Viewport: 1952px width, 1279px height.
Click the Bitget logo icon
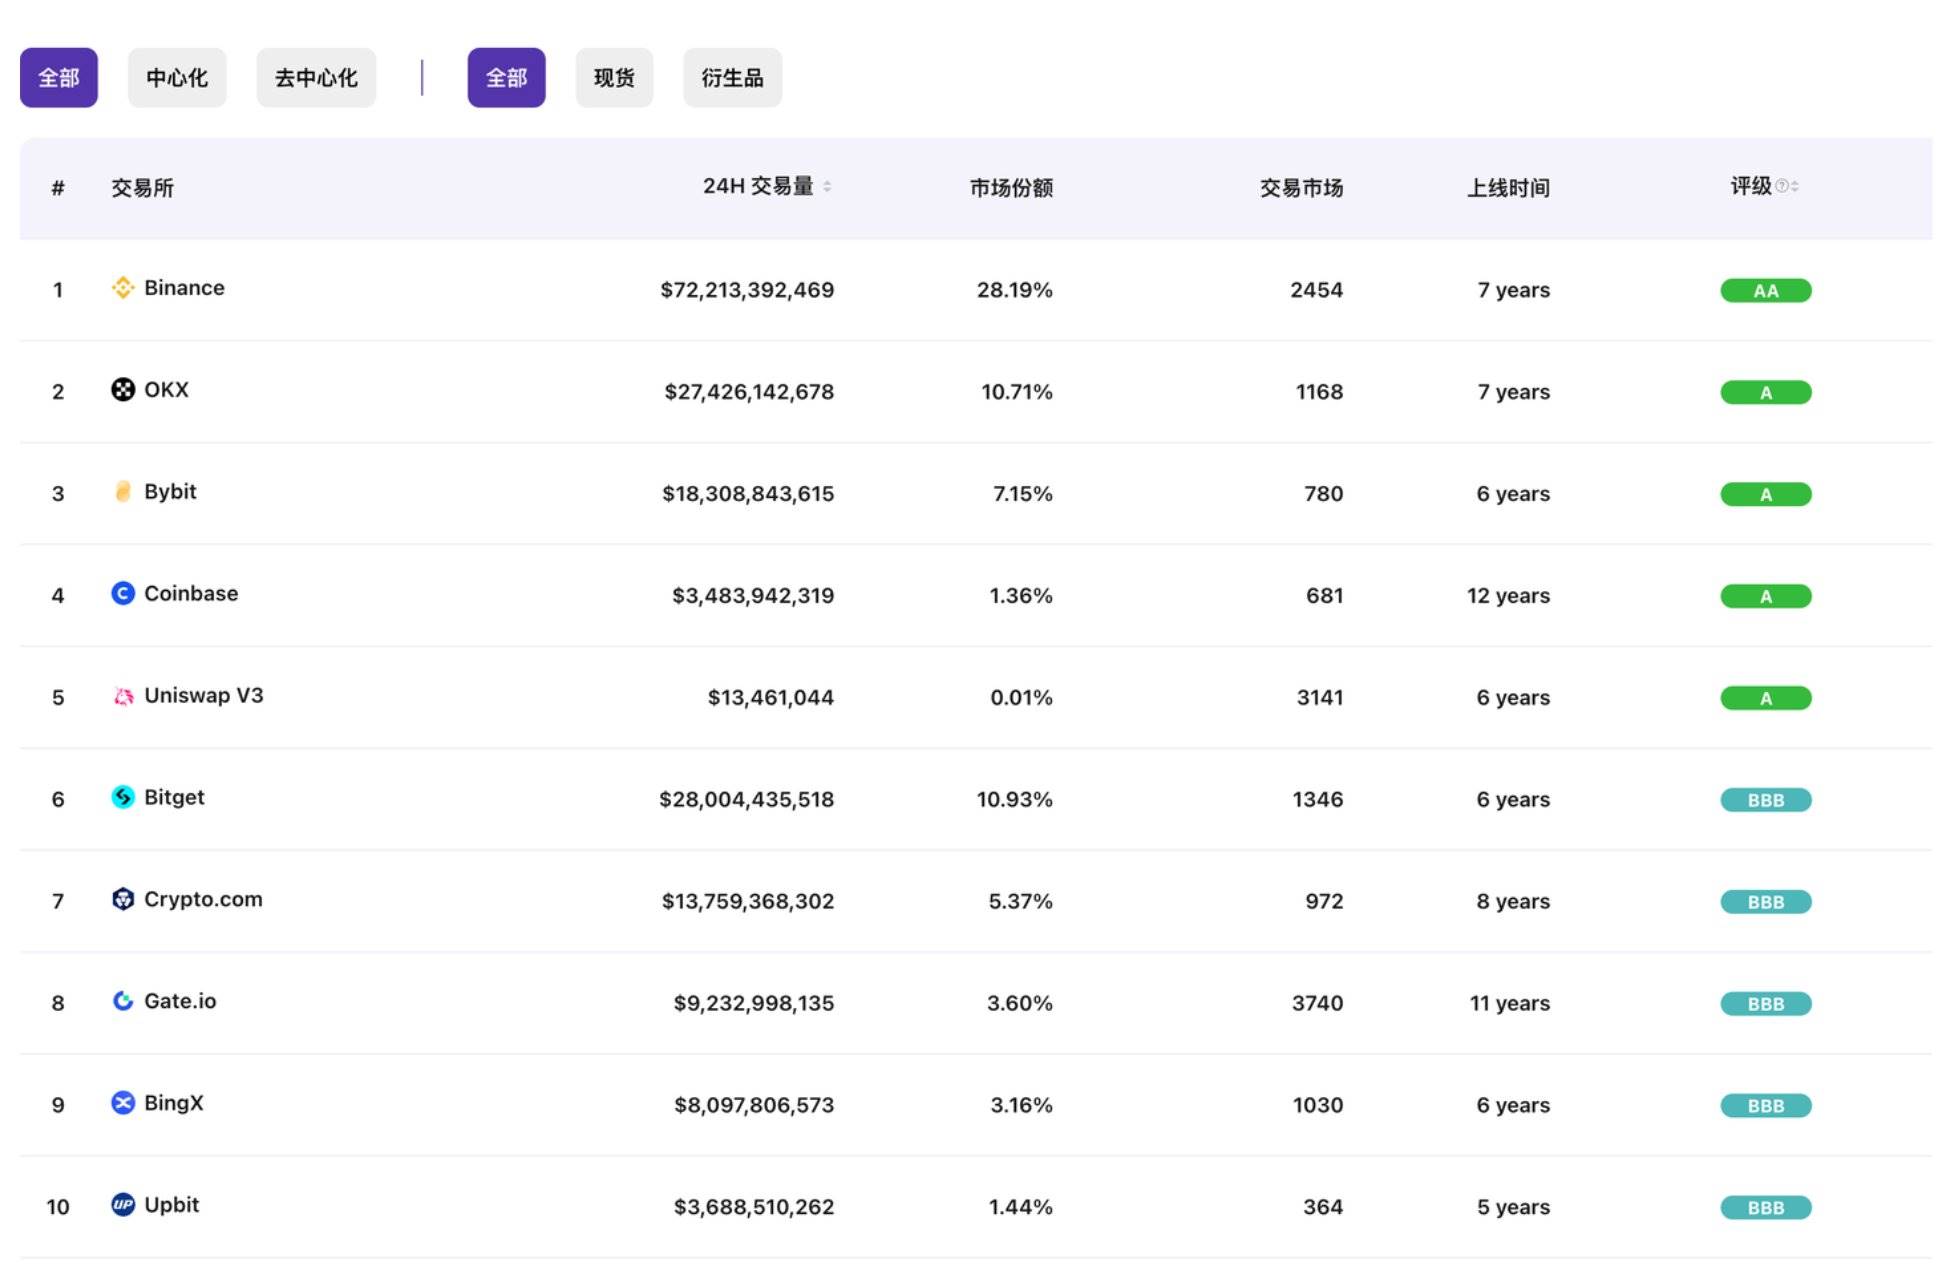click(123, 797)
